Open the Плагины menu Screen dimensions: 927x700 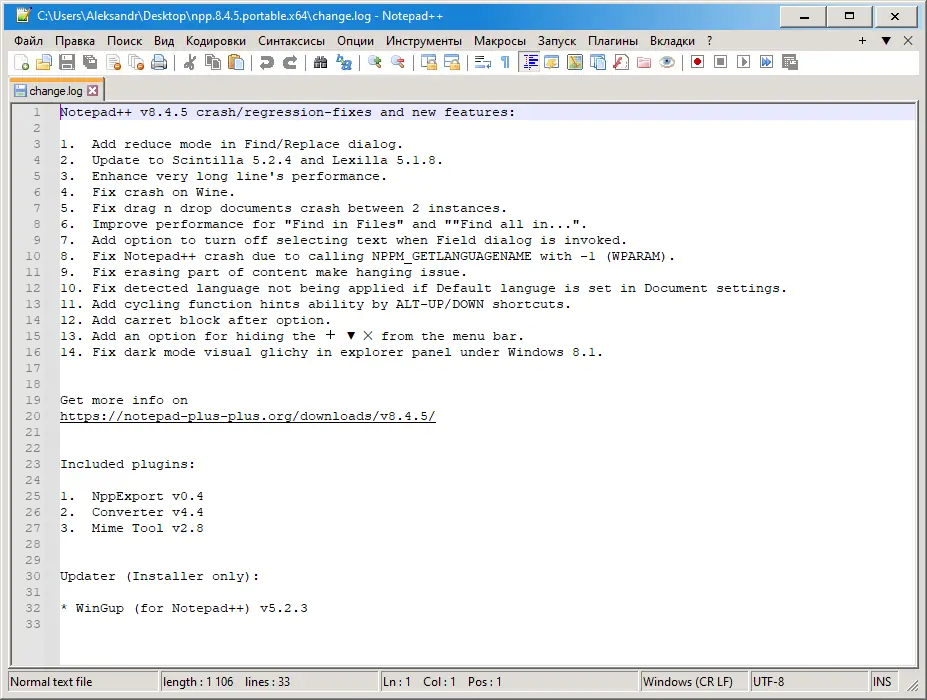612,41
